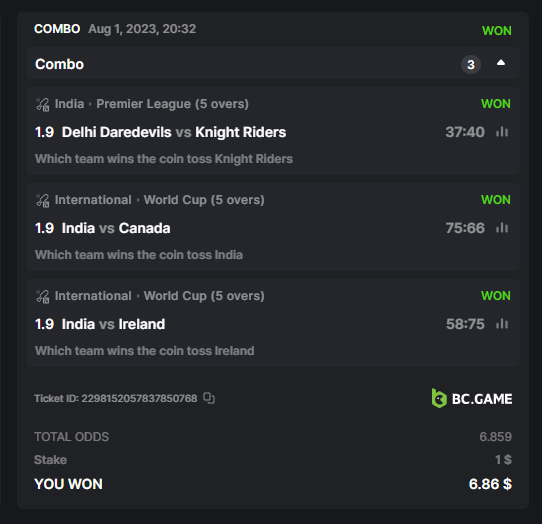
Task: Click the combo count badge showing 3
Action: point(471,64)
